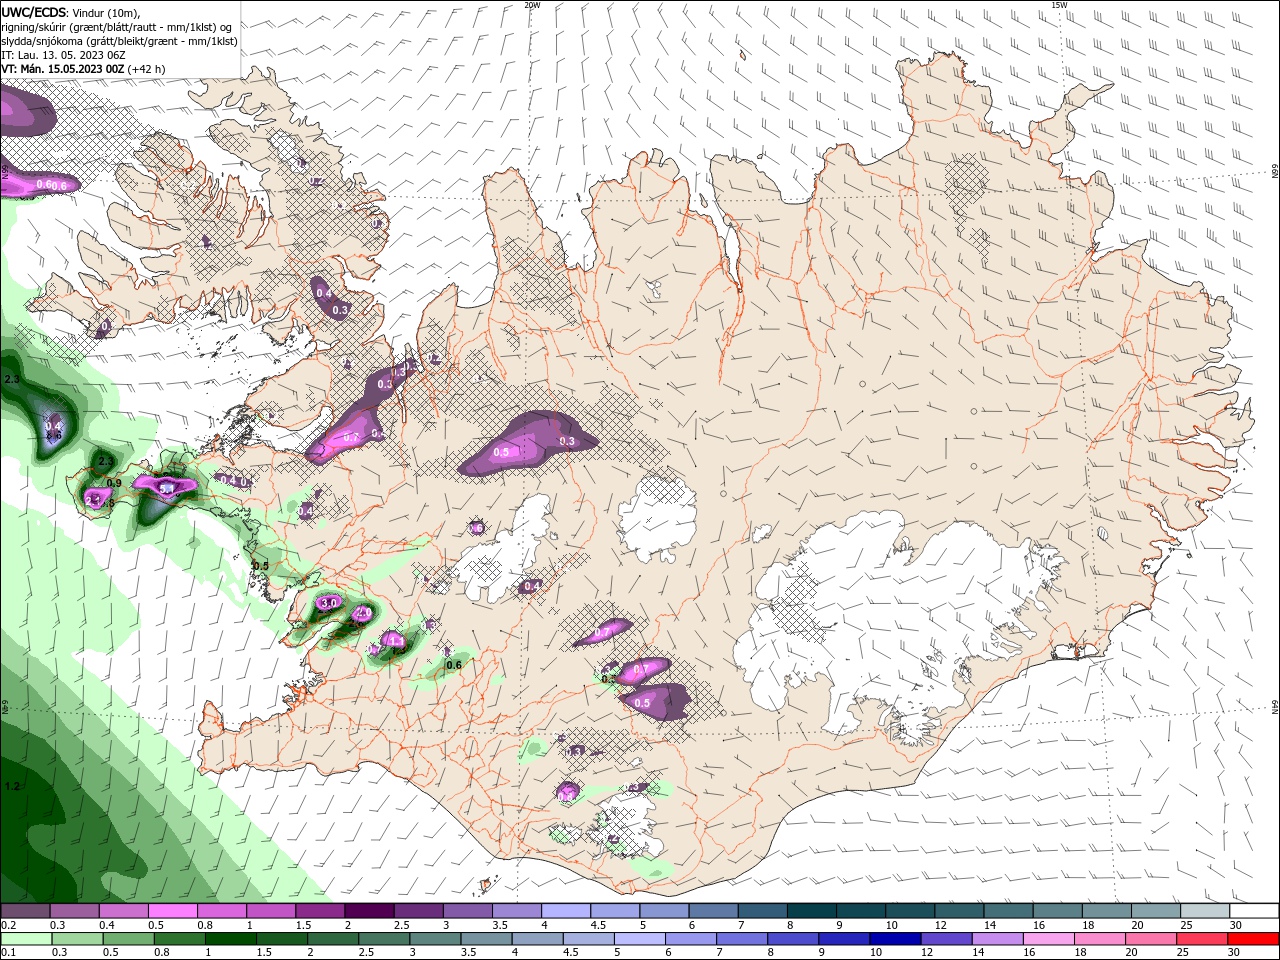This screenshot has height=960, width=1280.
Task: Click the dark teal upper swatch between 8 and 9
Action: point(811,911)
